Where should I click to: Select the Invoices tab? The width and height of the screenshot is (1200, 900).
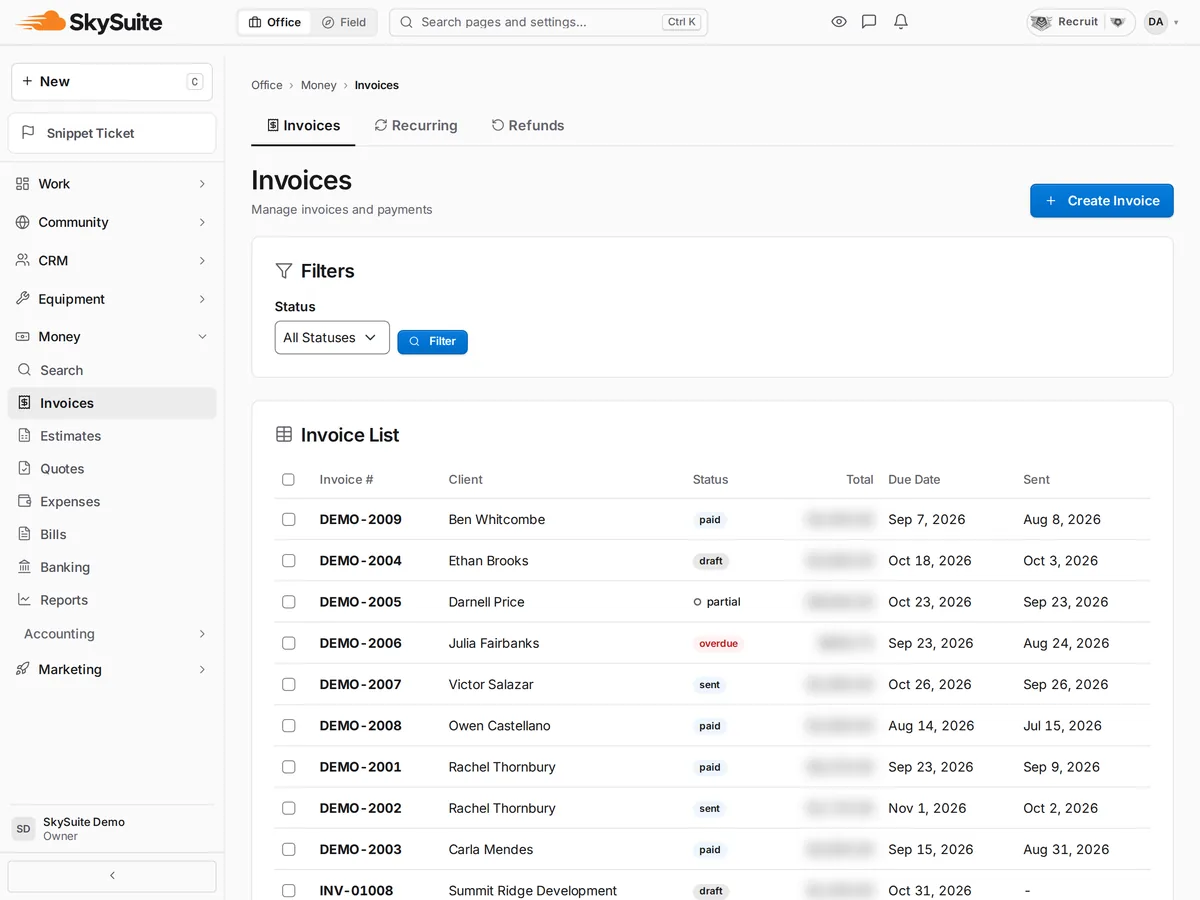pos(303,125)
